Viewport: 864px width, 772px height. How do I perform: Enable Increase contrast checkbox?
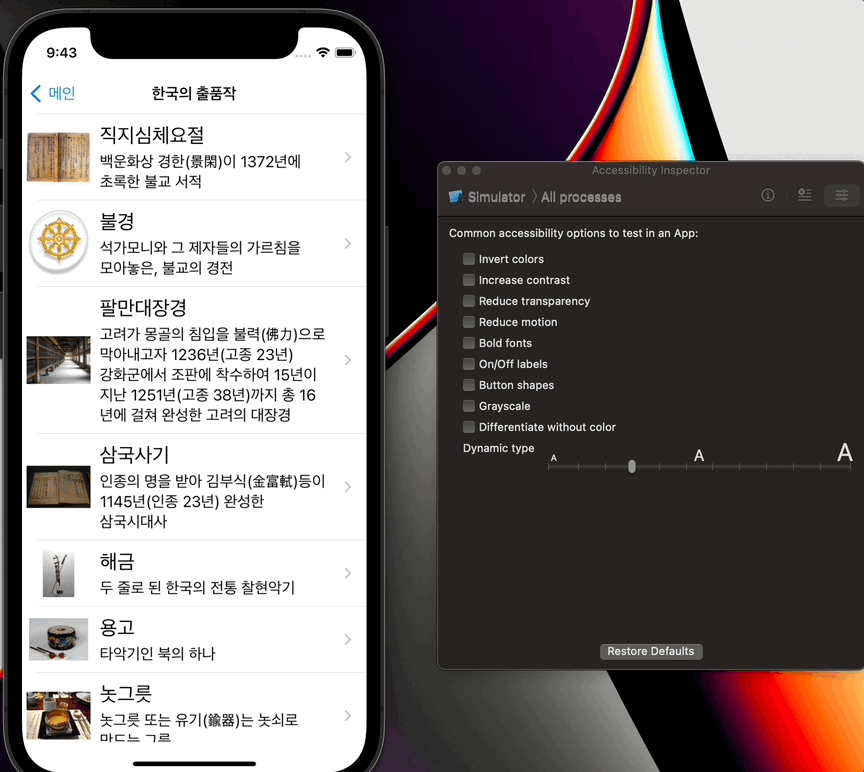469,280
